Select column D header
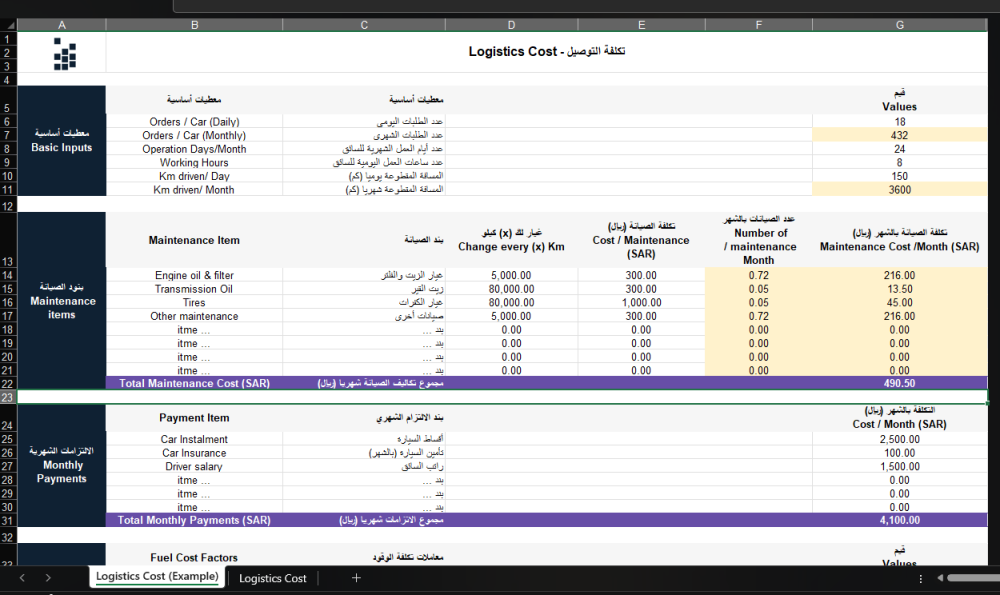Screen dimensions: 1000x595 coord(511,24)
